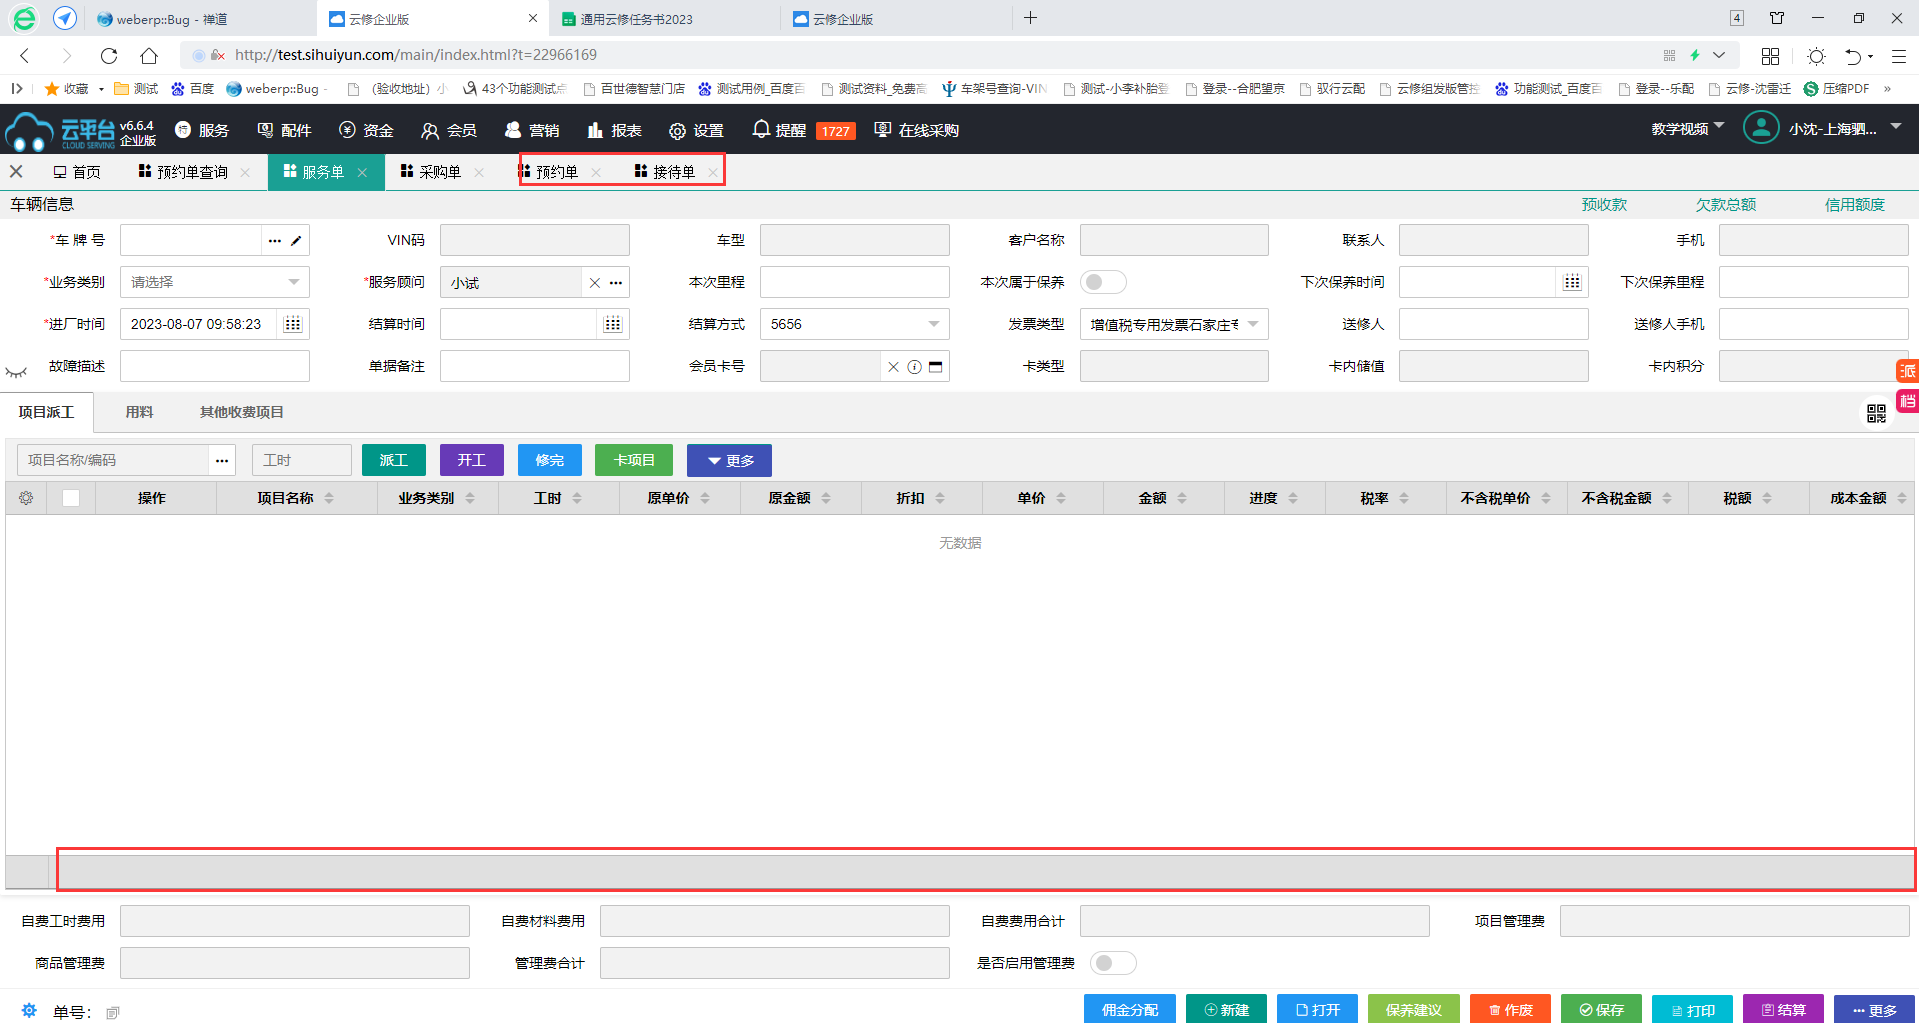Click the copy icon next to 单号
1919x1023 pixels.
pos(113,1013)
